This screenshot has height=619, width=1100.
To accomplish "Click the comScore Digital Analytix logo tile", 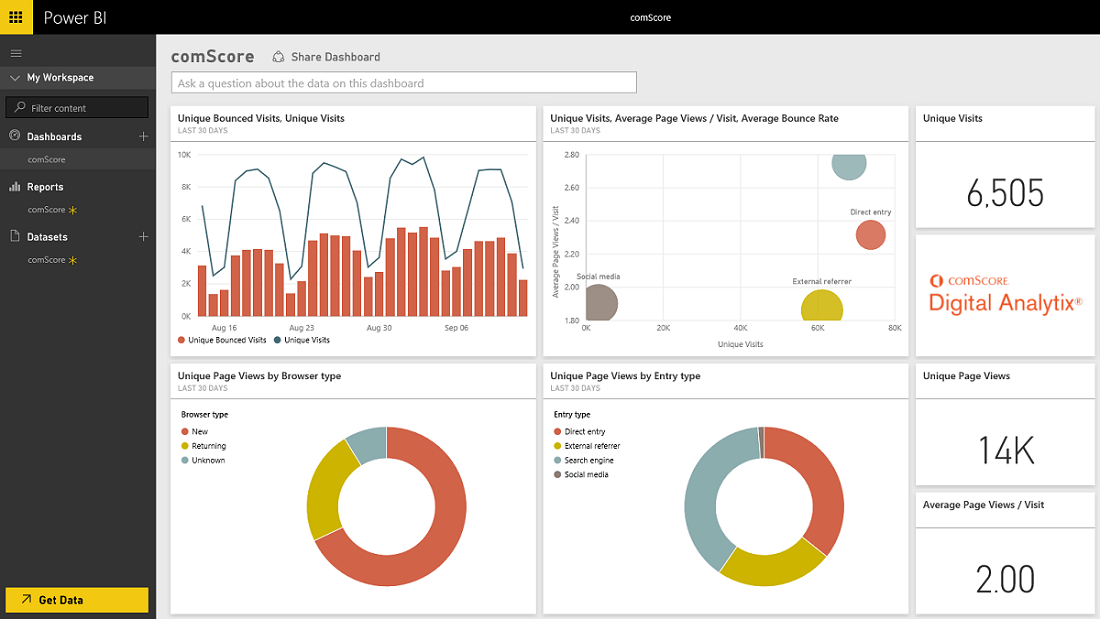I will (x=1005, y=295).
